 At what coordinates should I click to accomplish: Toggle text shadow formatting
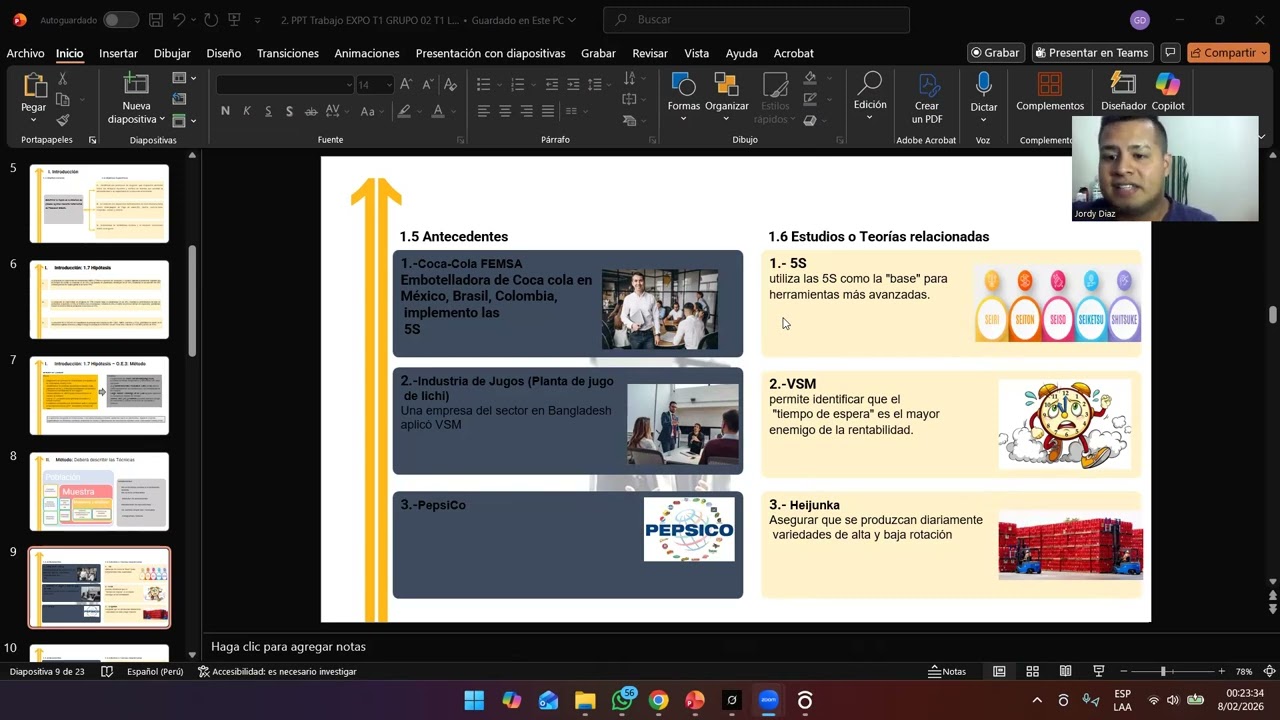(289, 111)
